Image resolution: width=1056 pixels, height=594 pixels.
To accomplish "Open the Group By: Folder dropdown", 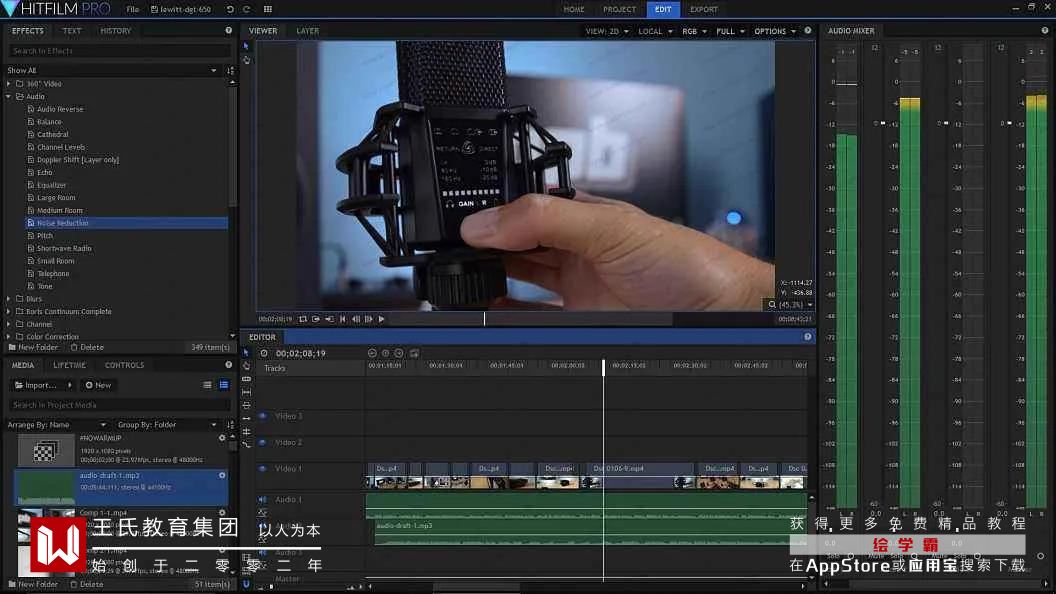I will click(167, 425).
